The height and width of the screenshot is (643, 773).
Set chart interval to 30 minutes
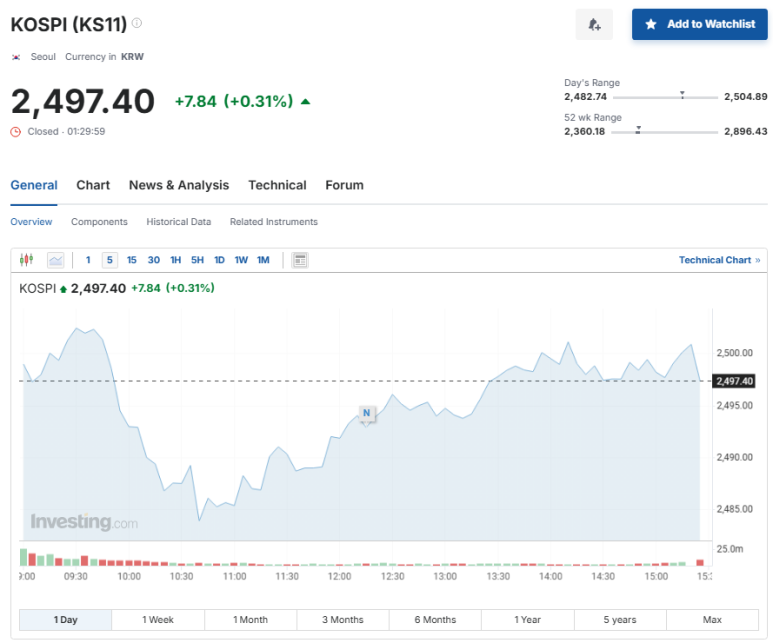(x=154, y=260)
